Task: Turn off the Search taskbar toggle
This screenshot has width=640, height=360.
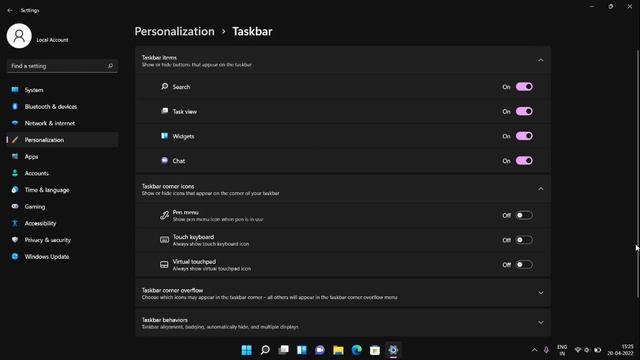Action: [x=524, y=87]
